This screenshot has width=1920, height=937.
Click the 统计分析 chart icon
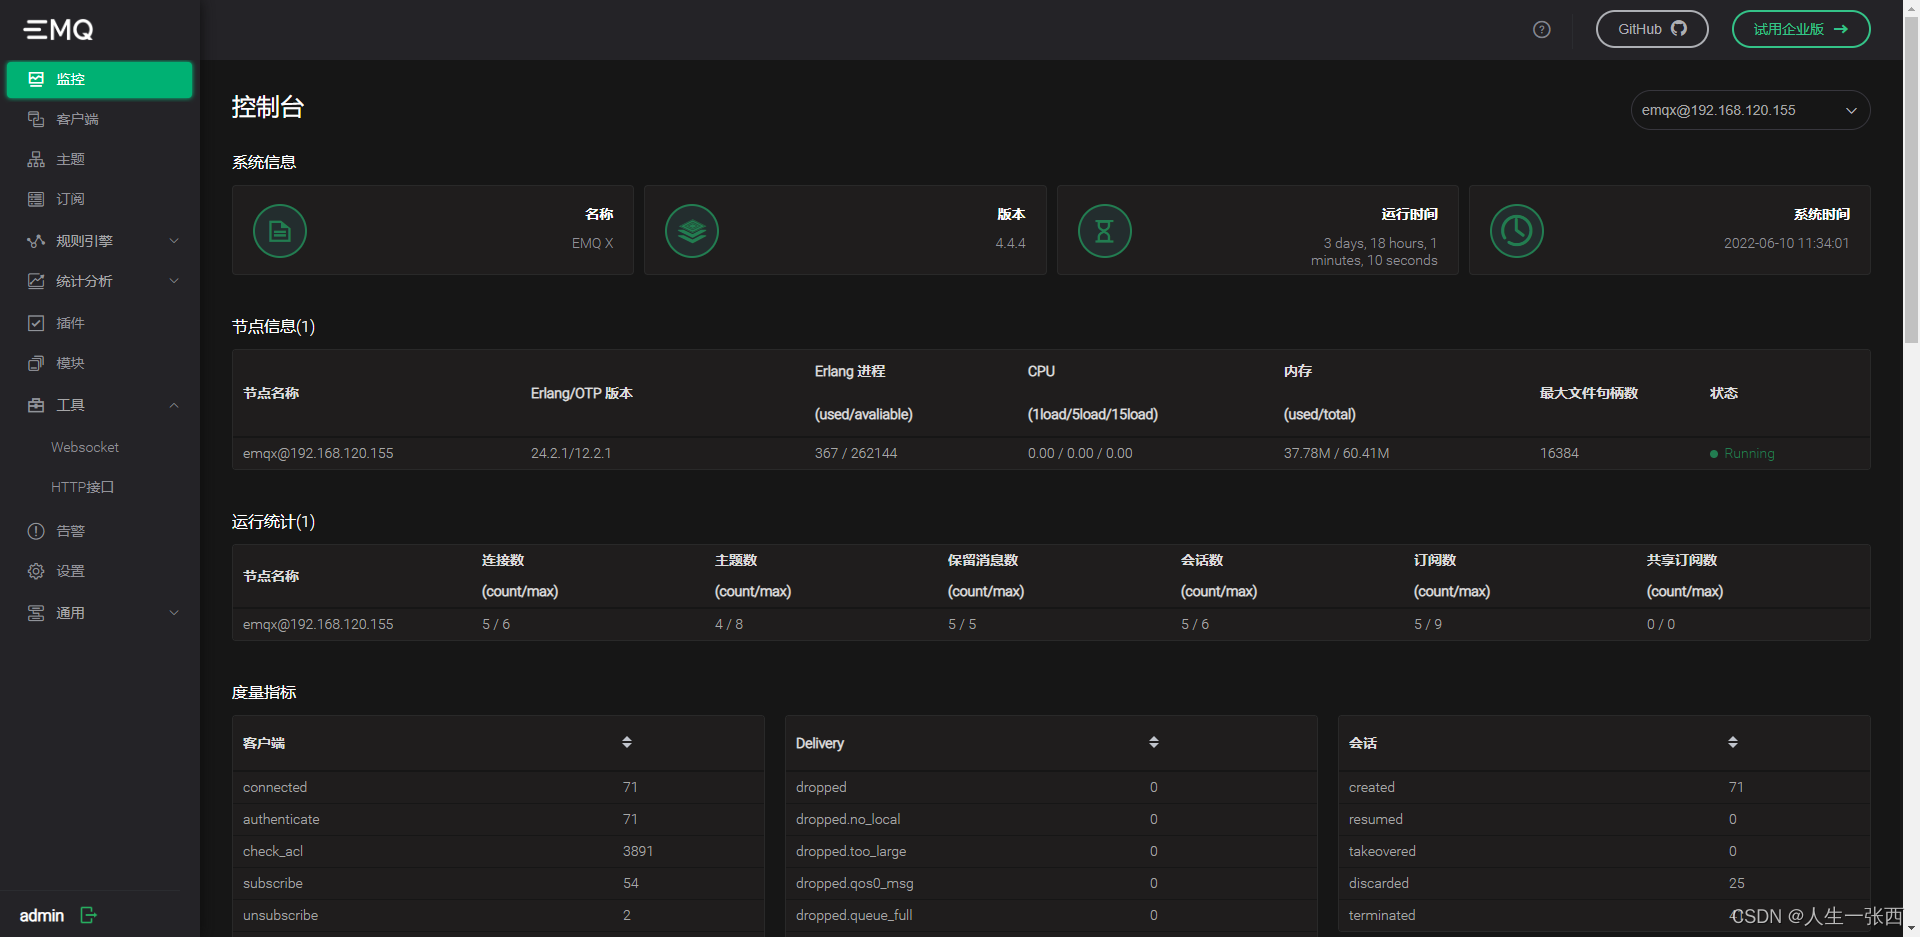[36, 281]
